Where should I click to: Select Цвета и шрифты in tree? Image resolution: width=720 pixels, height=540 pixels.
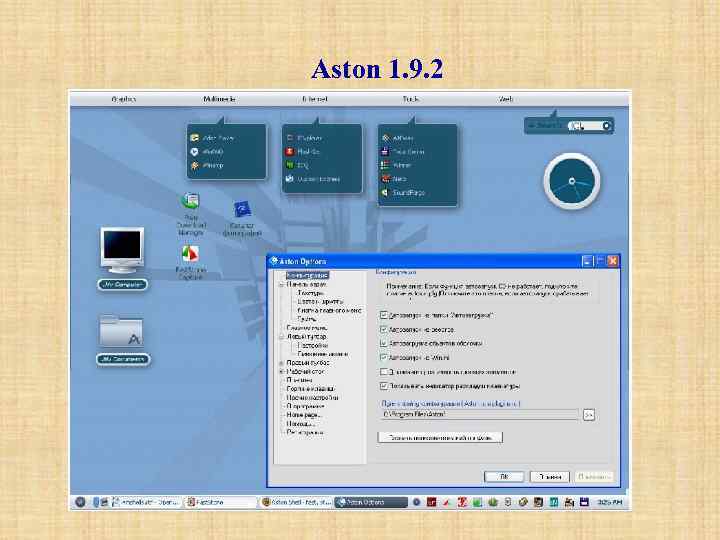320,302
